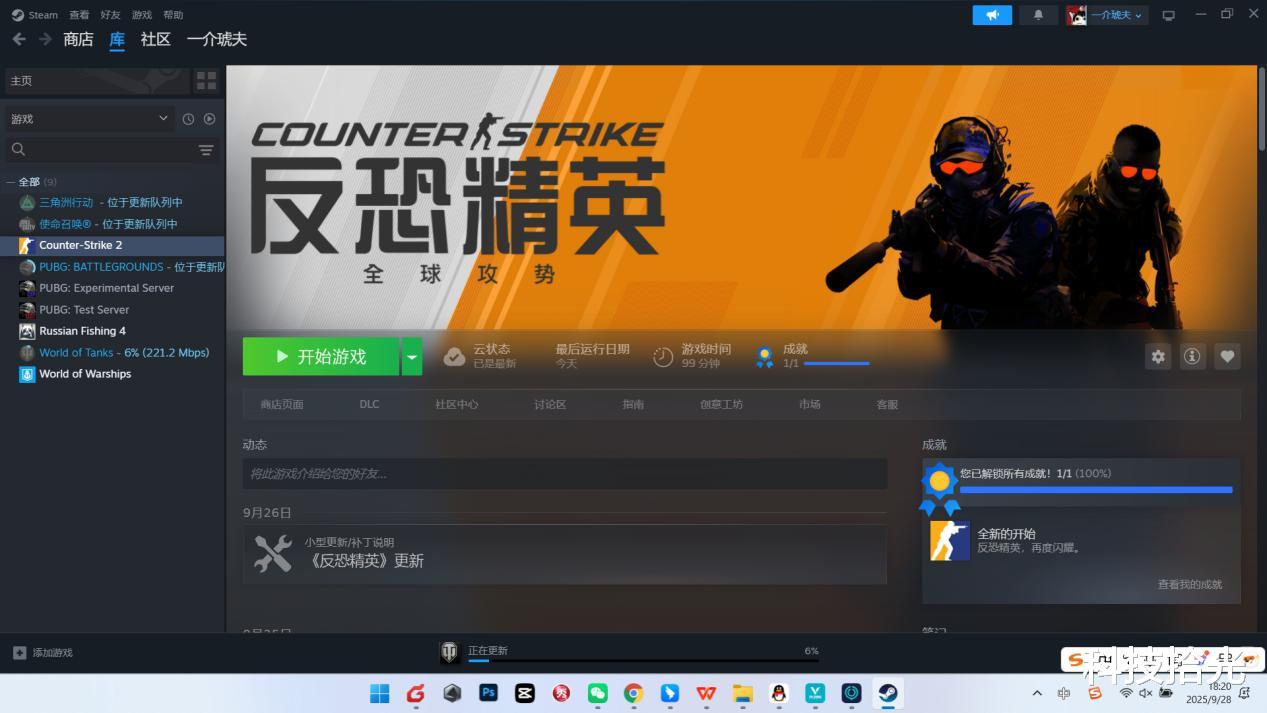This screenshot has height=713, width=1267.
Task: Open the announcements megaphone icon
Action: (992, 15)
